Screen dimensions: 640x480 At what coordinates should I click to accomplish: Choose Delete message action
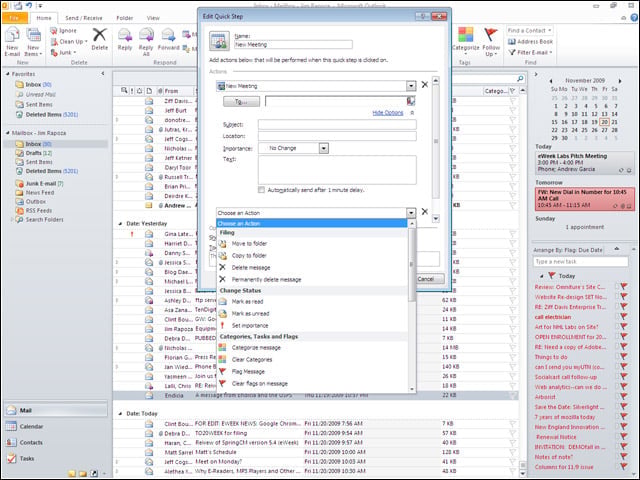tap(312, 268)
